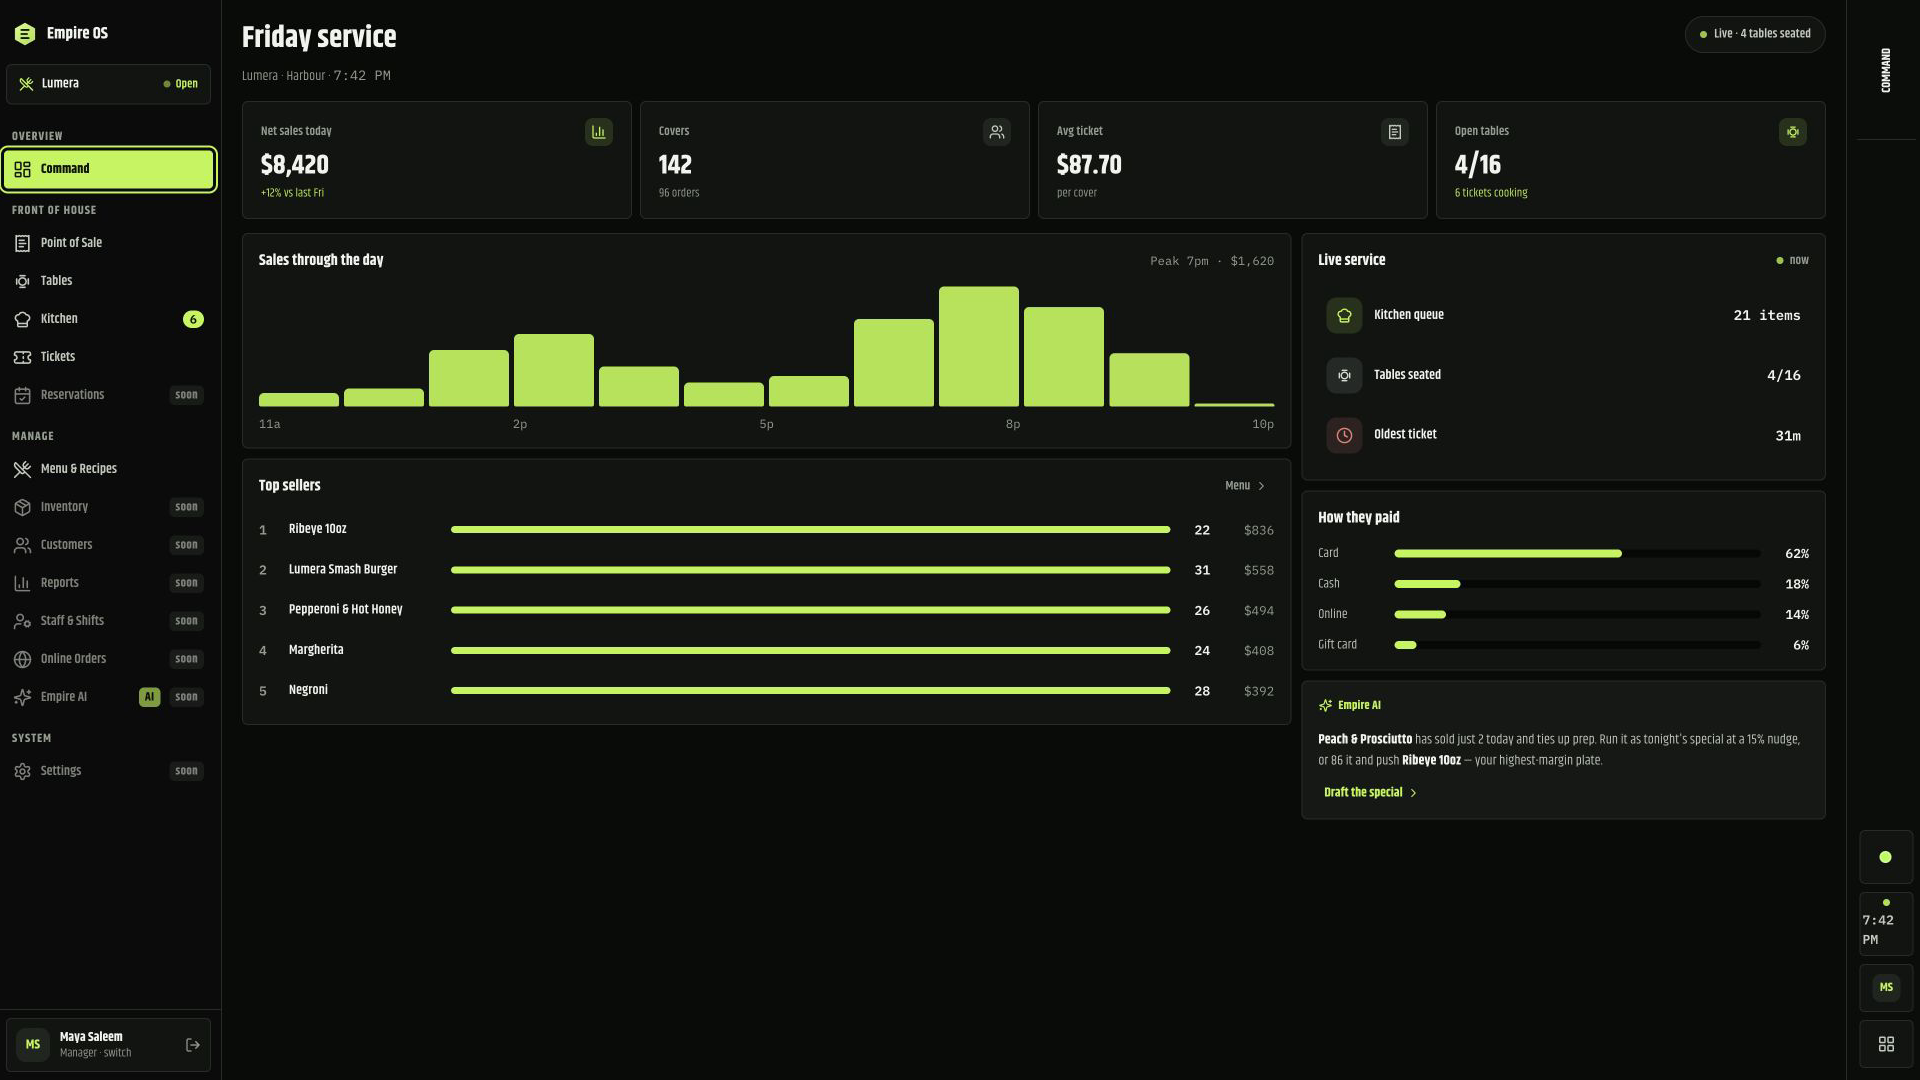Click the $87.70 average ticket value
The height and width of the screenshot is (1080, 1920).
[x=1089, y=165]
